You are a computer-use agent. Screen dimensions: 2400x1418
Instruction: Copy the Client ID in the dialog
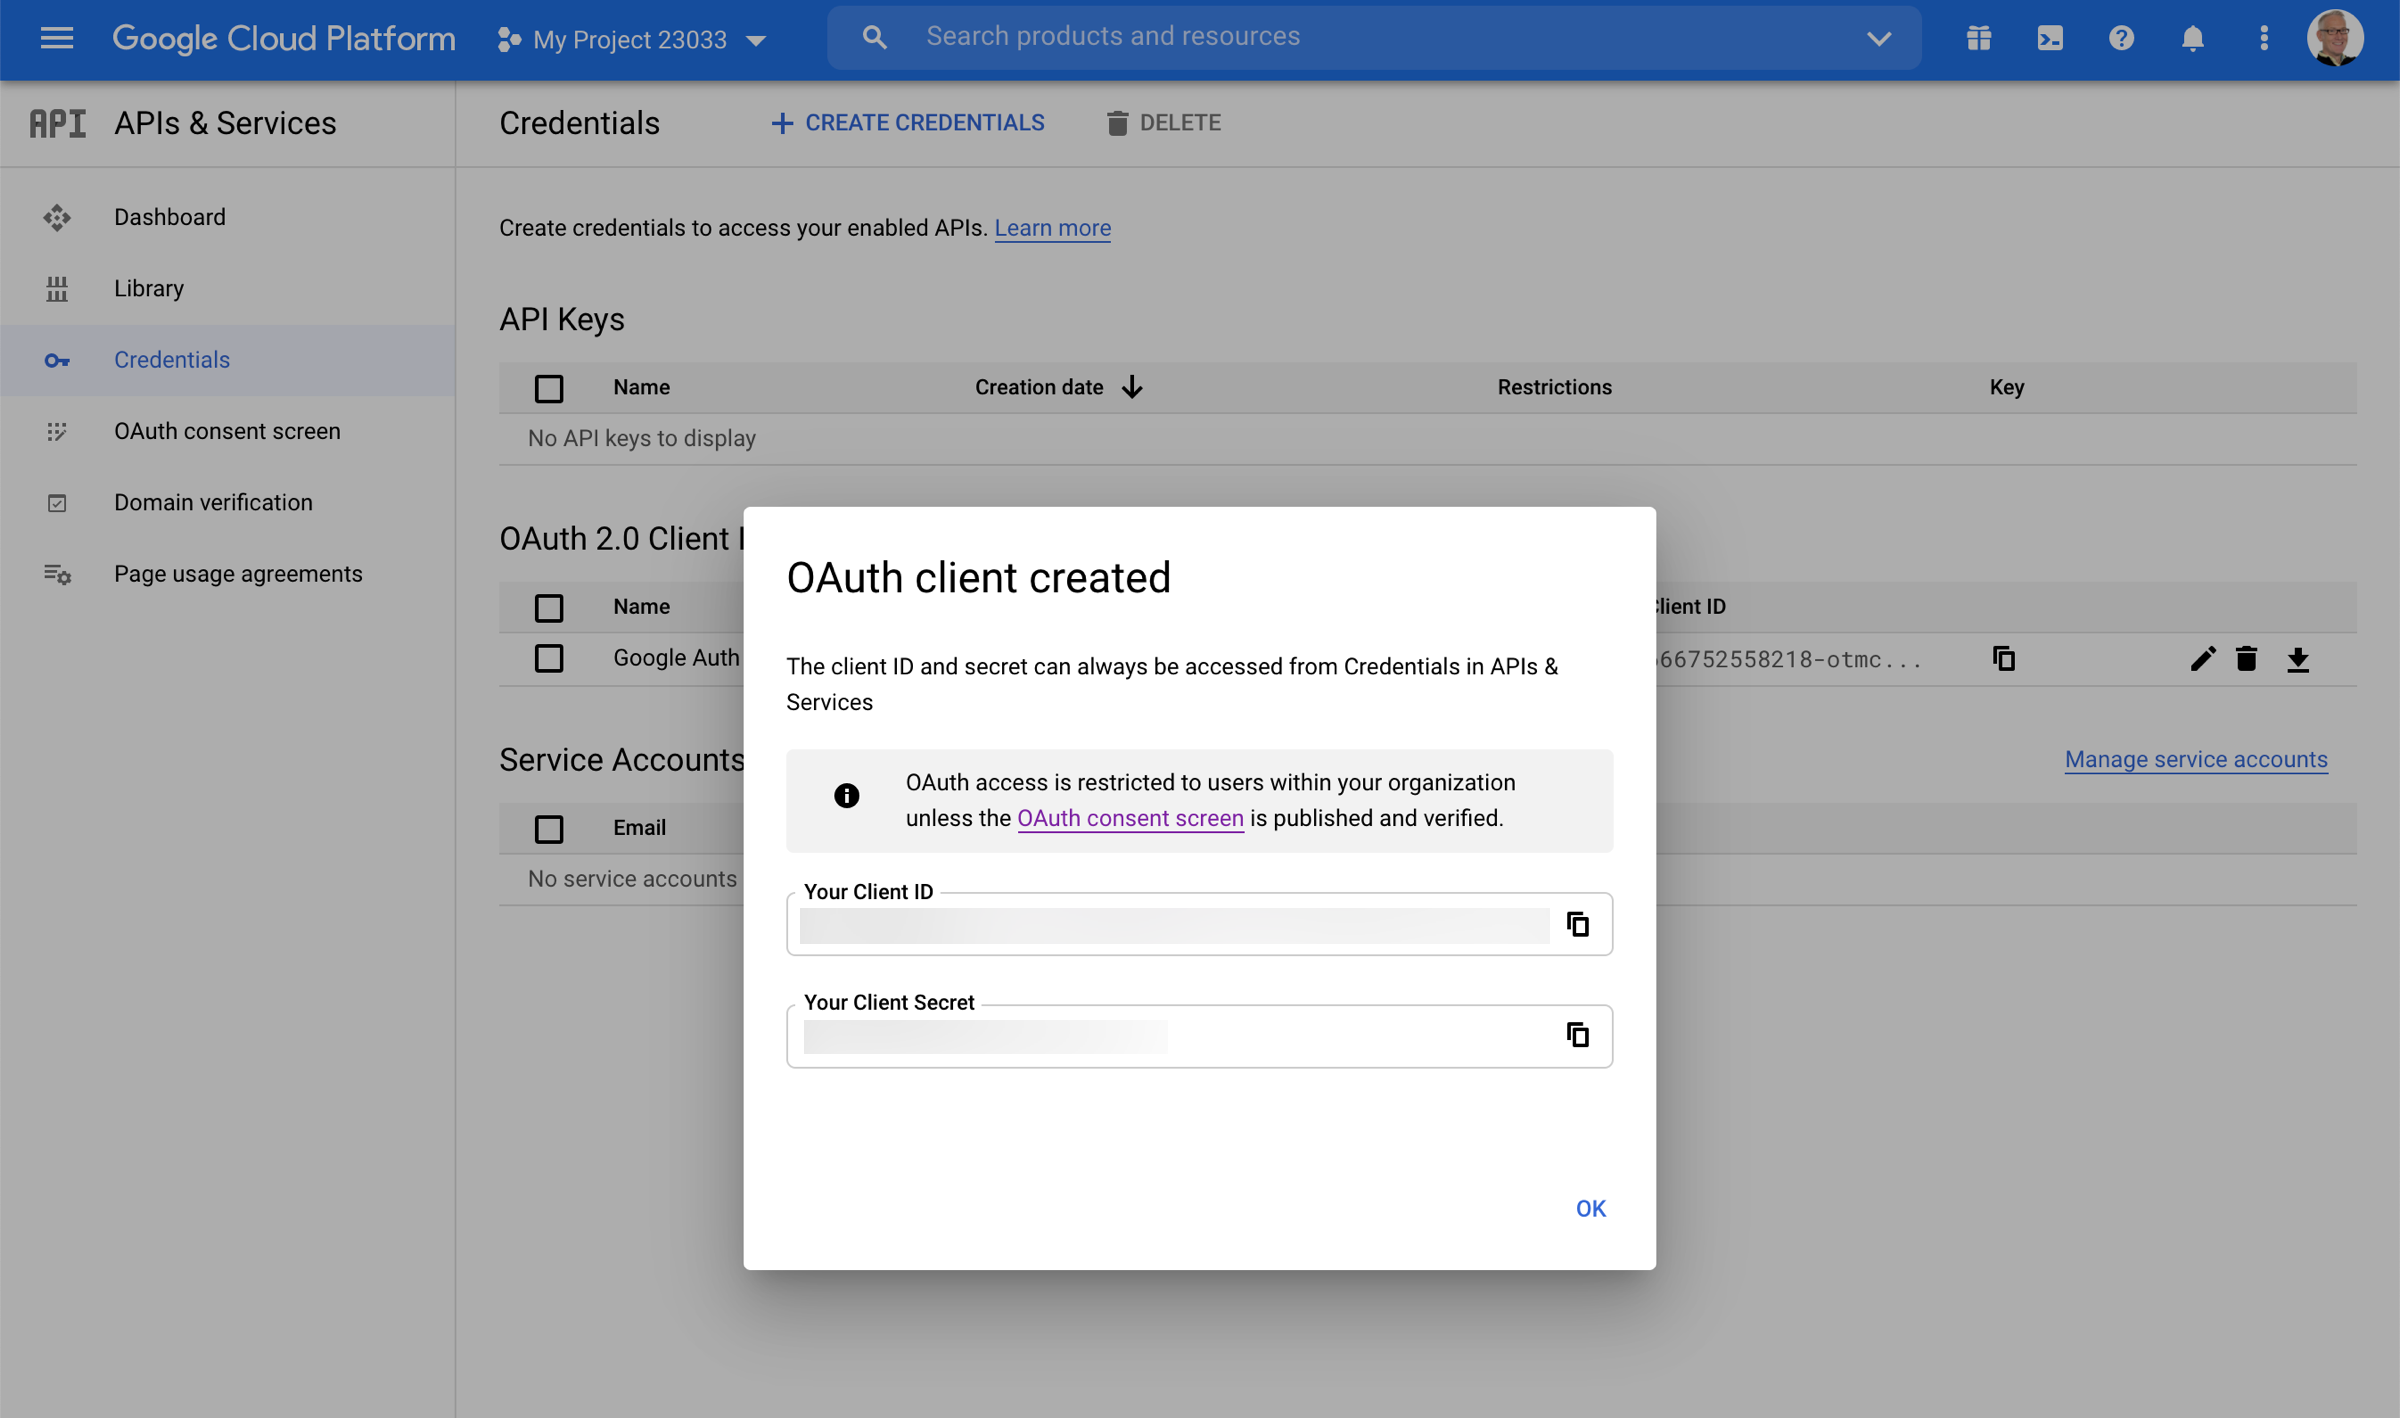click(x=1578, y=924)
